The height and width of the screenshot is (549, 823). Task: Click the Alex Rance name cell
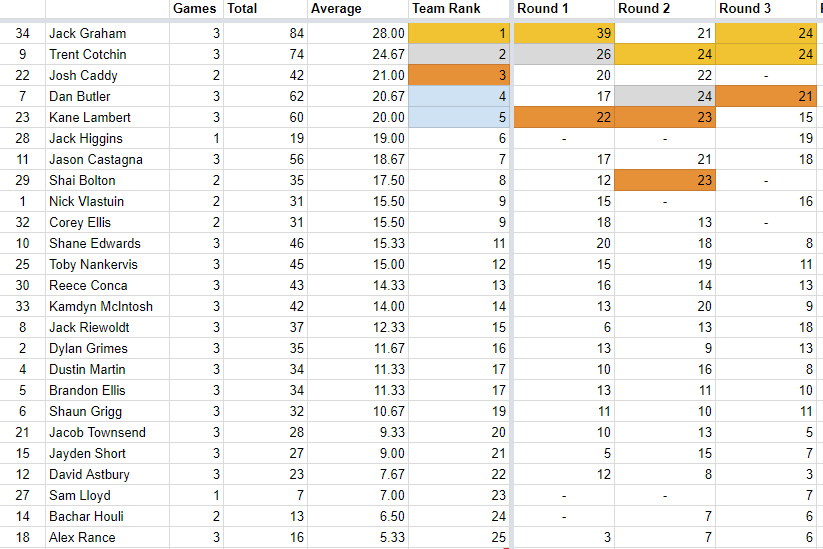click(107, 538)
